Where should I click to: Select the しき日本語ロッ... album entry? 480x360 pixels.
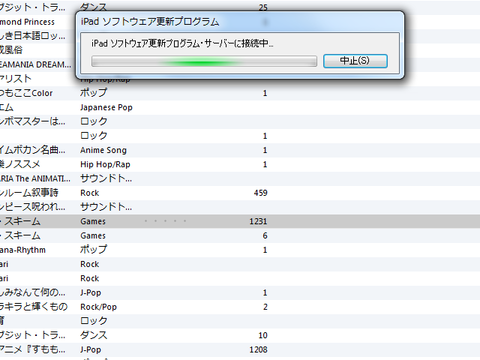[33, 36]
